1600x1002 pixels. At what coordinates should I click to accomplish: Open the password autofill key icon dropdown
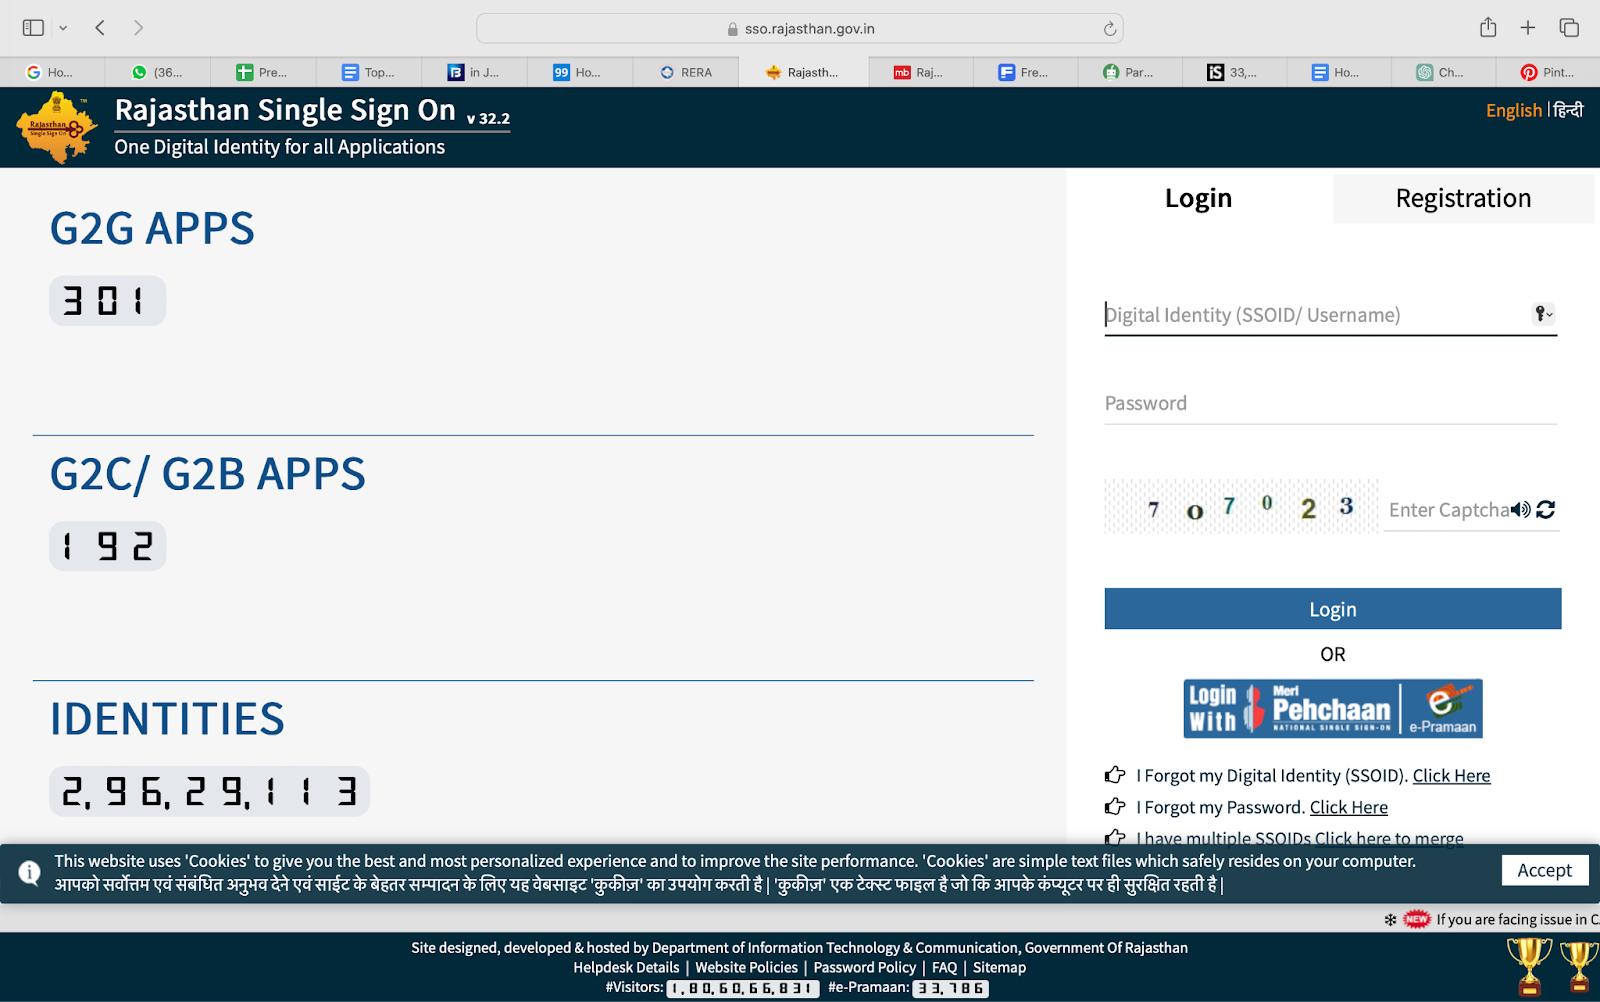point(1544,314)
